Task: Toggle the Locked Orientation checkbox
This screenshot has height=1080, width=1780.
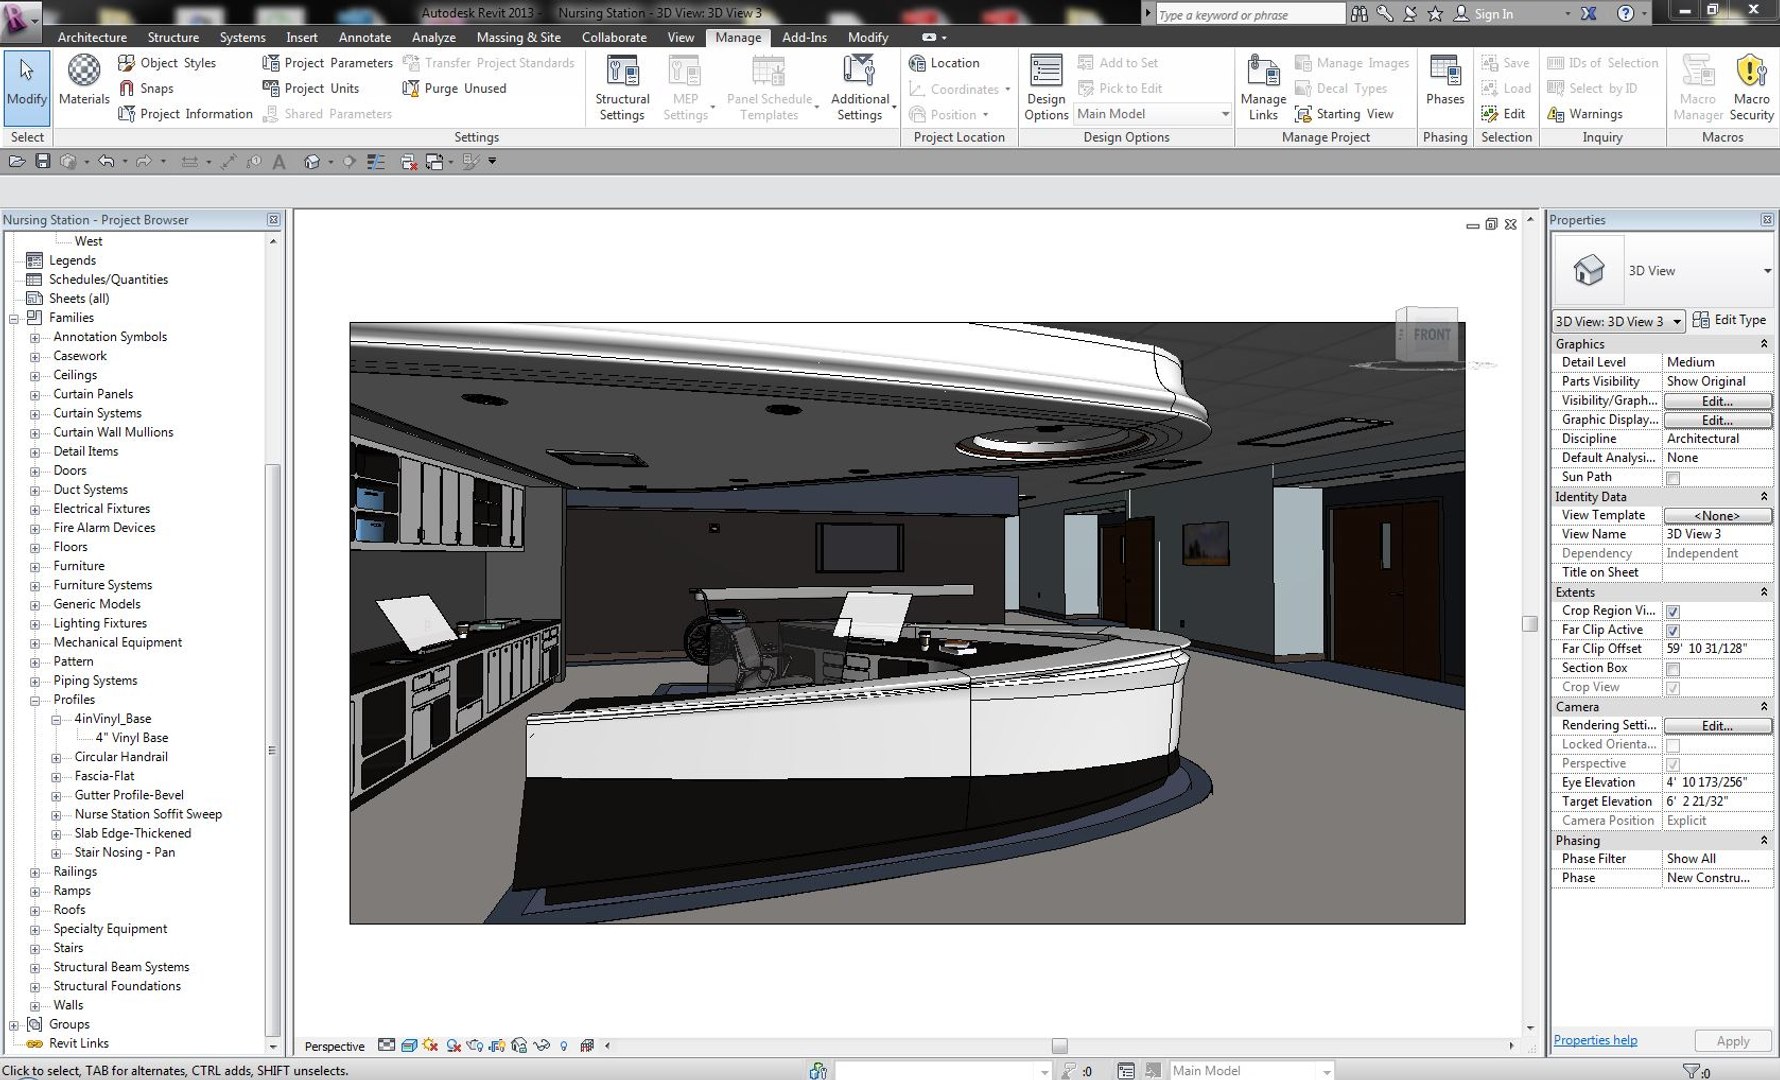Action: 1673,745
